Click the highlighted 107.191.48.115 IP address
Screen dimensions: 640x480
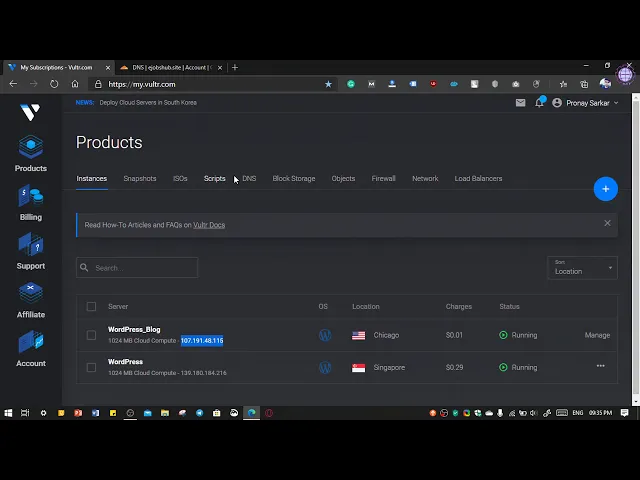(202, 340)
